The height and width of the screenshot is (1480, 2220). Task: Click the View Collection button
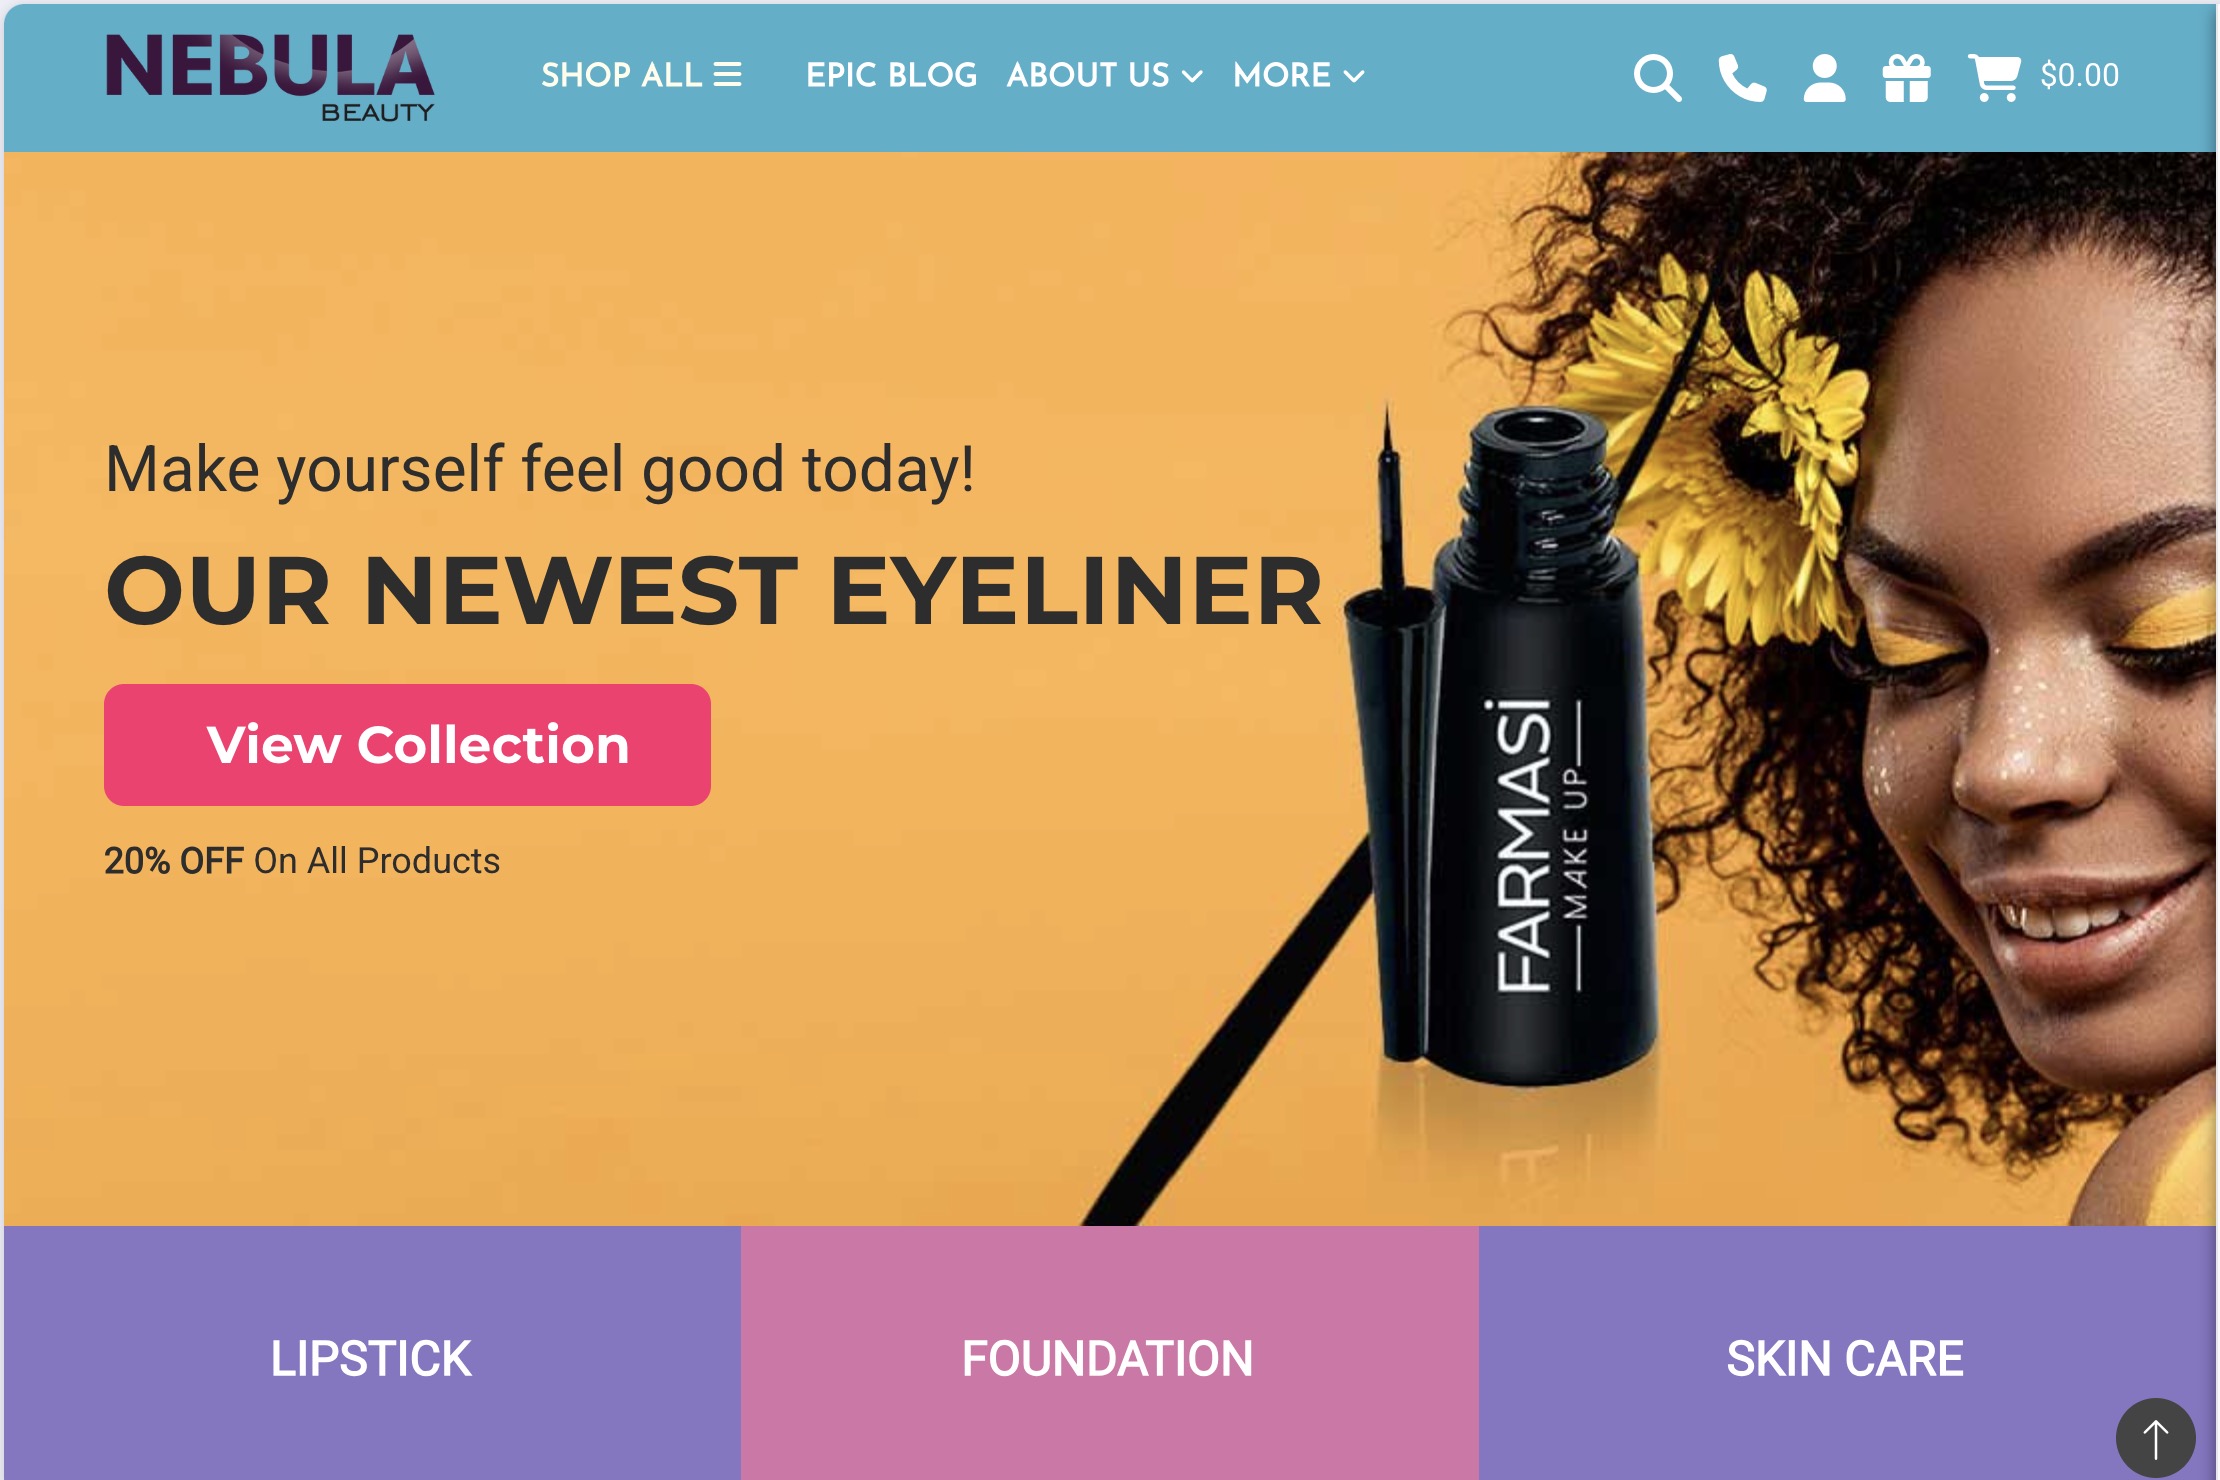407,745
